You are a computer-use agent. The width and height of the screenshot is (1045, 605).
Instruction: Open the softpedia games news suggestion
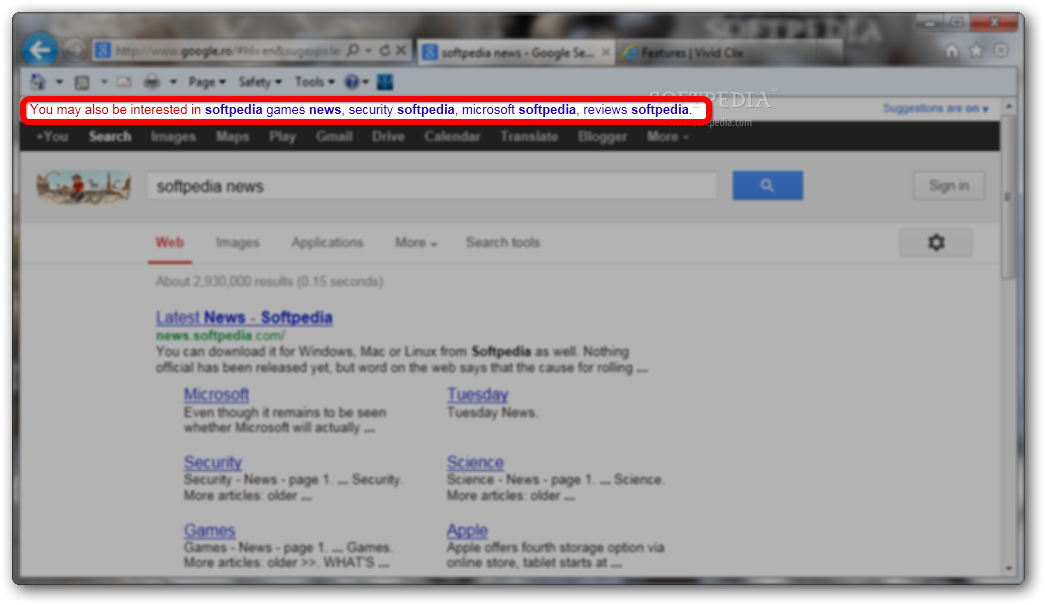(x=273, y=109)
